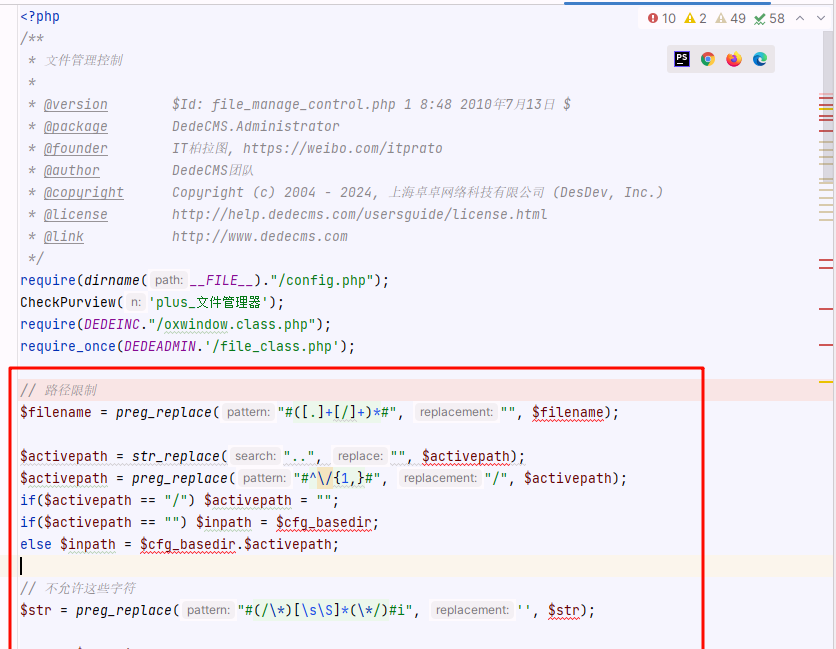Click the @link doc tag
Screen dimensions: 836x649
click(63, 236)
